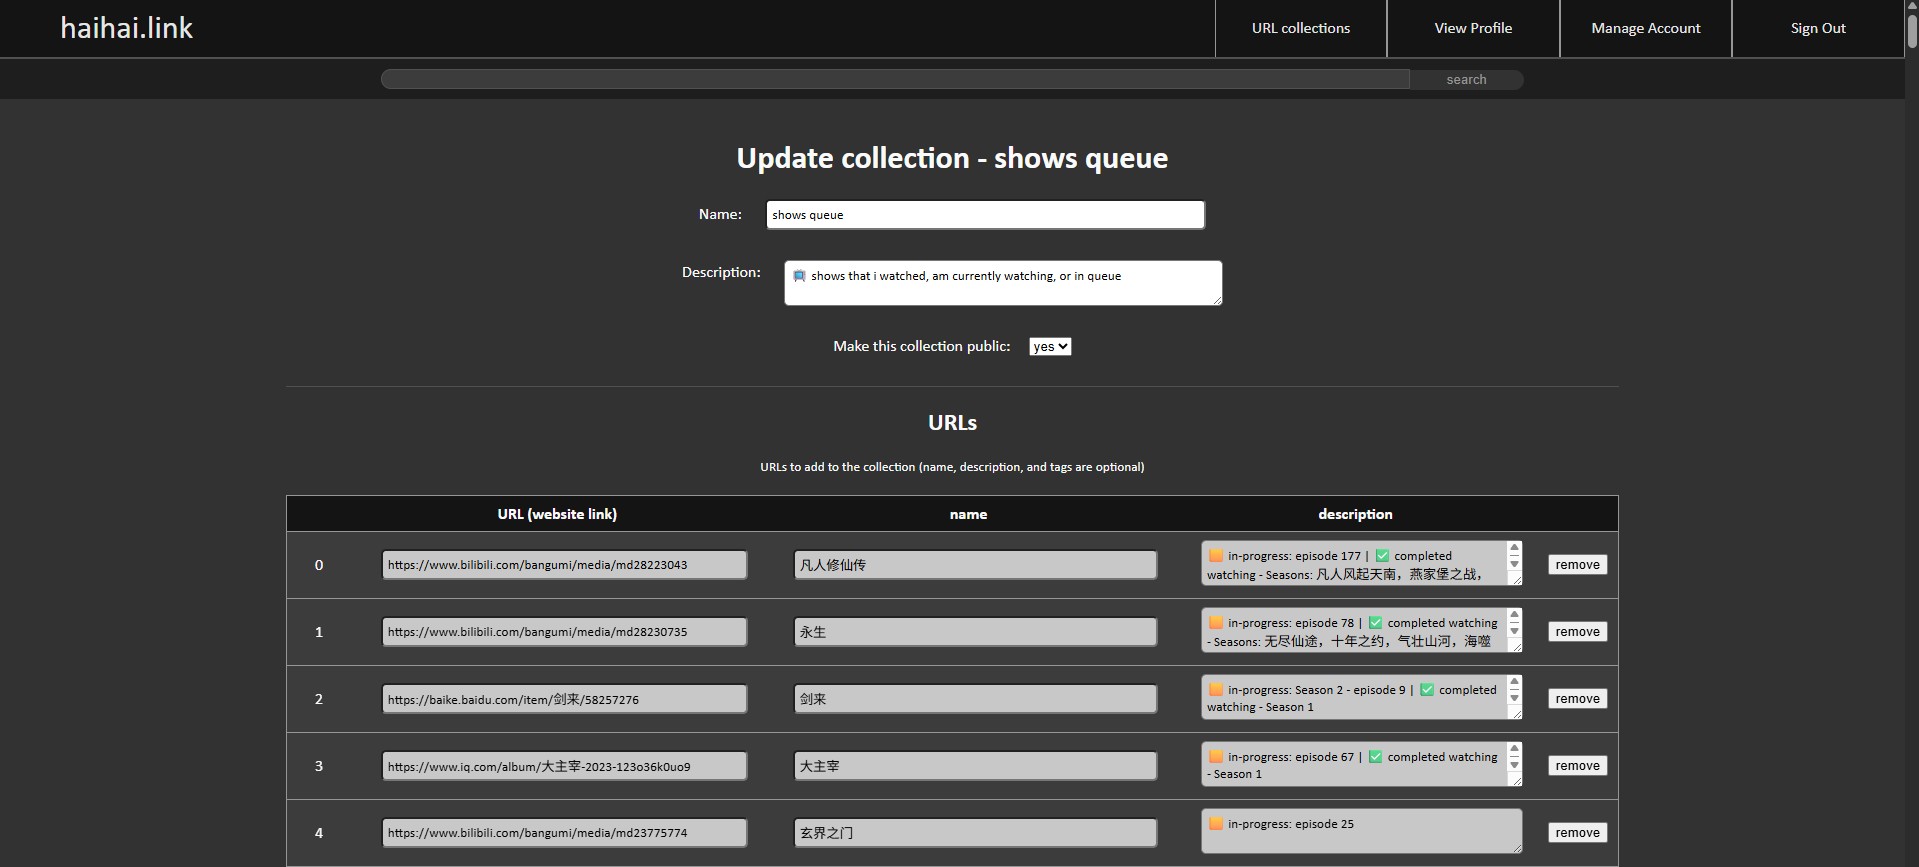
Task: Open Manage Account from the navigation bar
Action: coord(1645,28)
